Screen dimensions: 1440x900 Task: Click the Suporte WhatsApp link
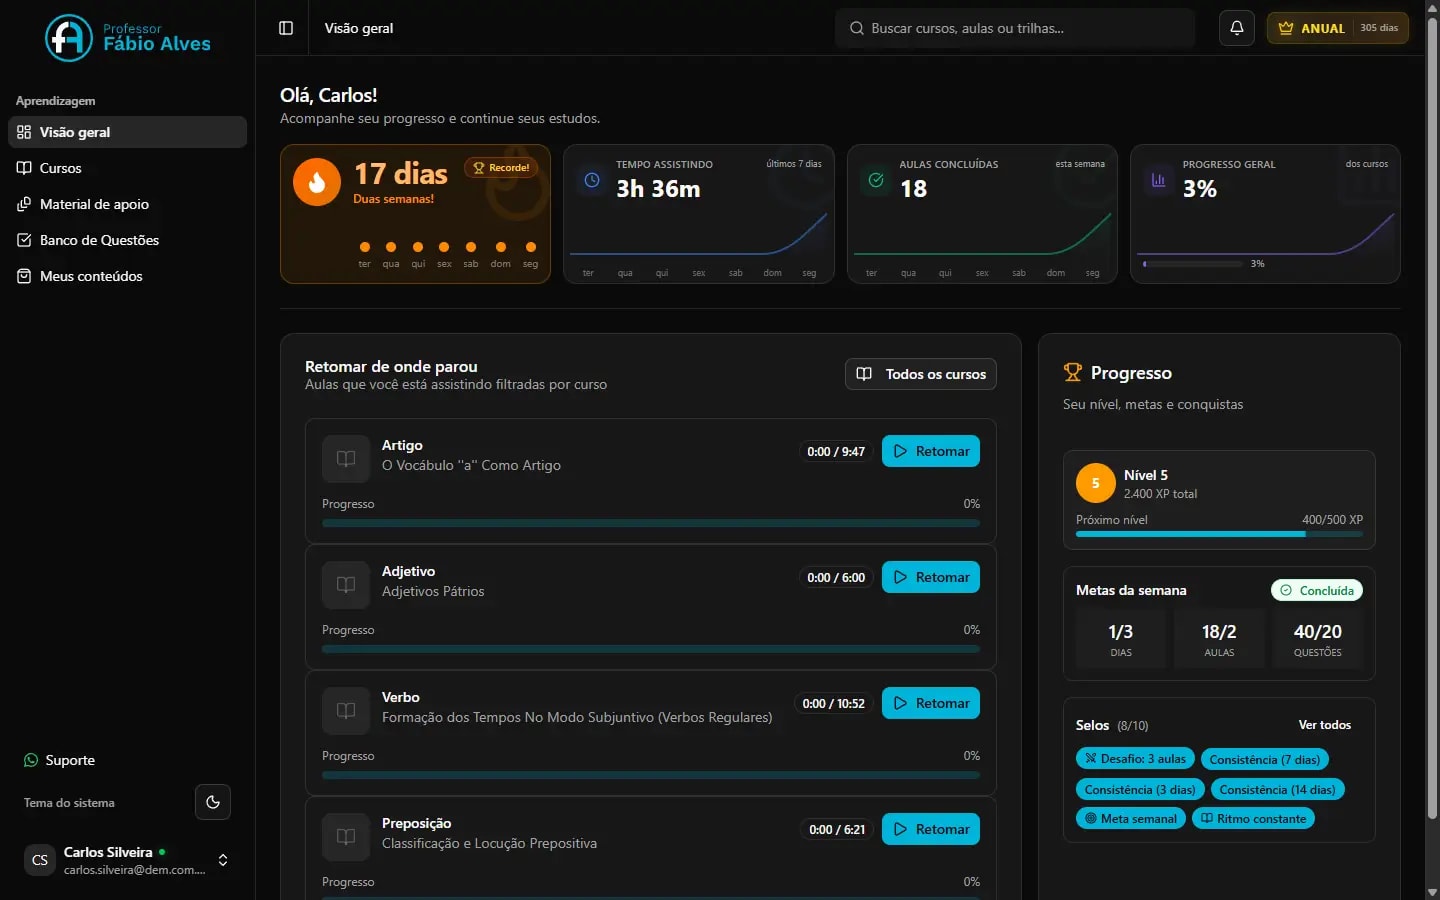(60, 760)
